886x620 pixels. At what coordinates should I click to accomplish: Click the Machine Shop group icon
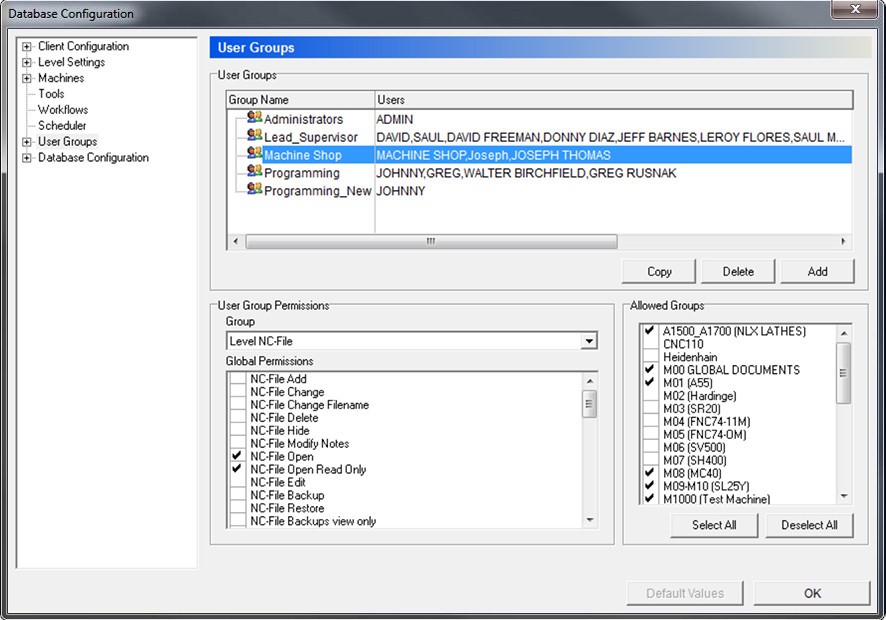point(255,153)
